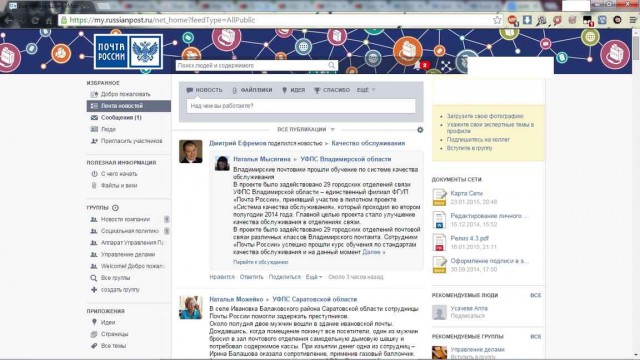The width and height of the screenshot is (640, 360).
Task: Go back with the browser back arrow
Action: (x=8, y=20)
